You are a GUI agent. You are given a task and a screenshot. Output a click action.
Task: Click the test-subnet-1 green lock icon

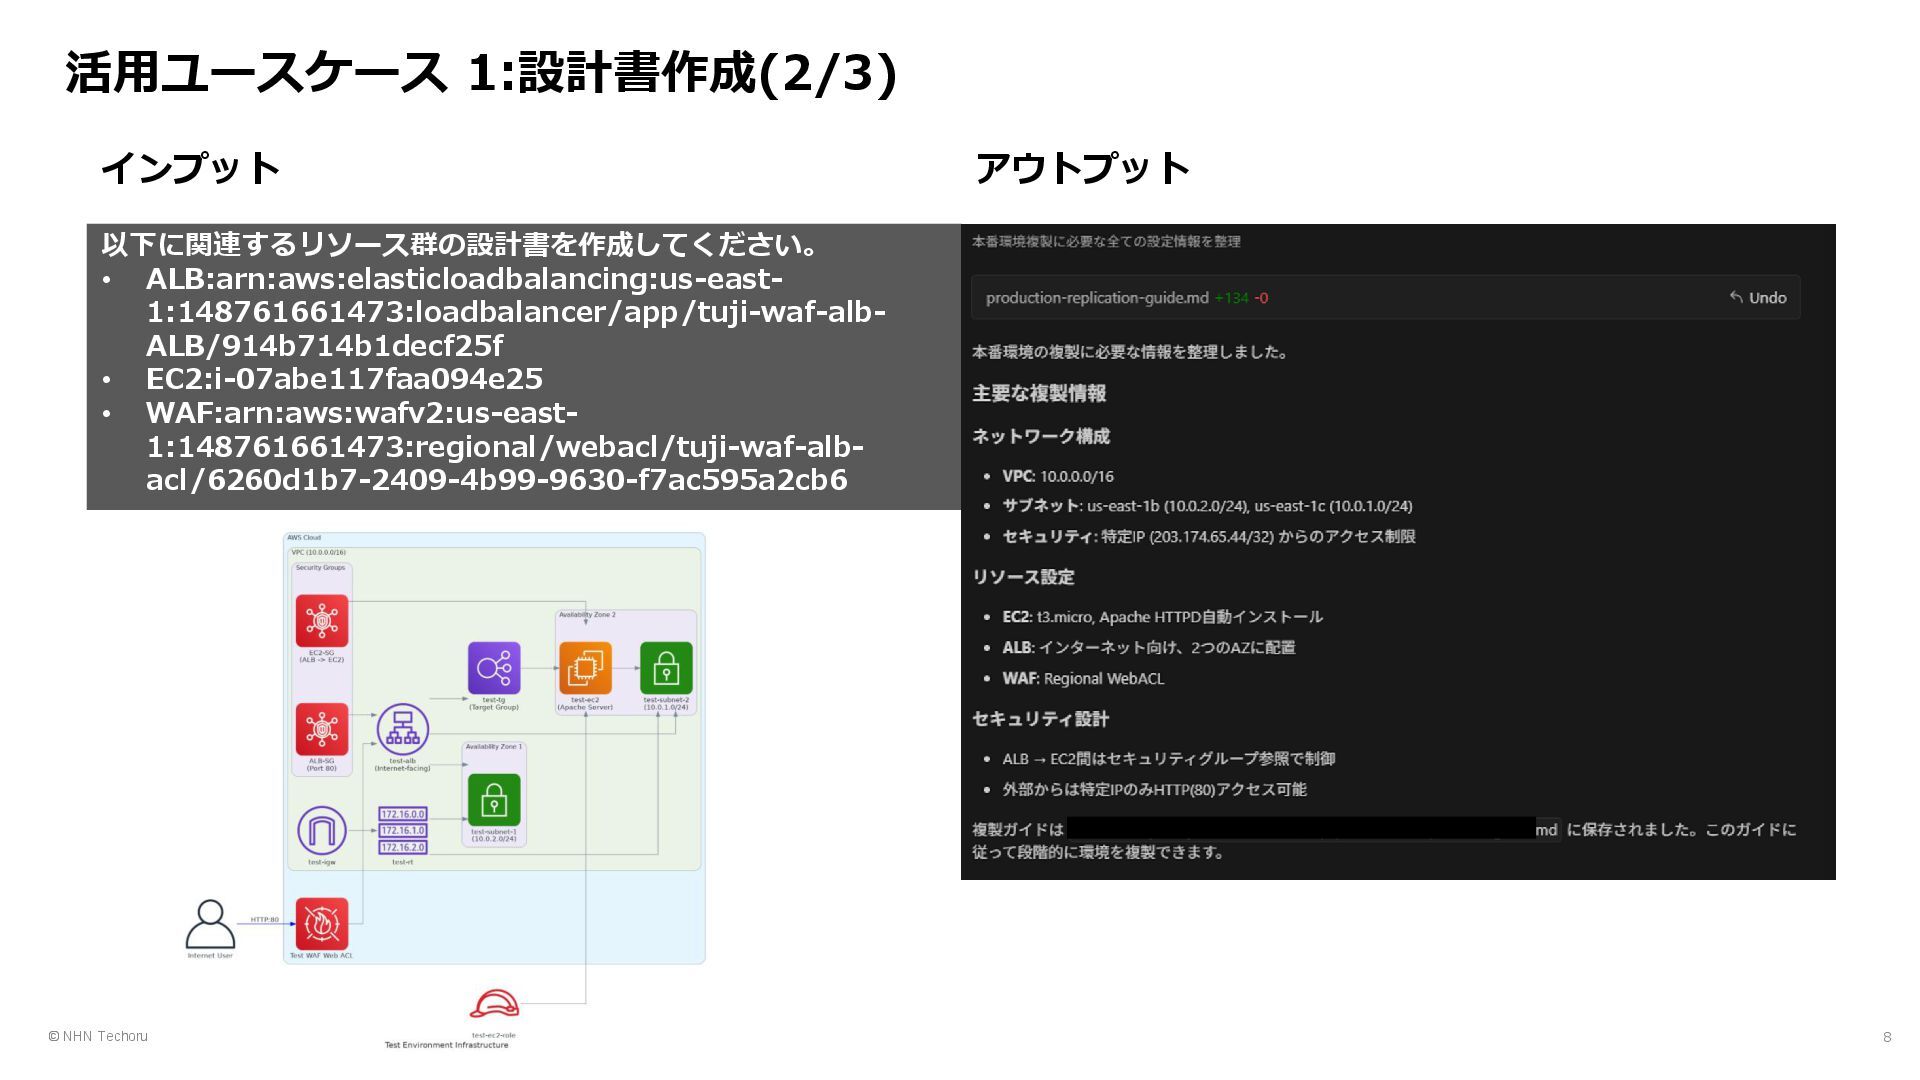tap(494, 800)
